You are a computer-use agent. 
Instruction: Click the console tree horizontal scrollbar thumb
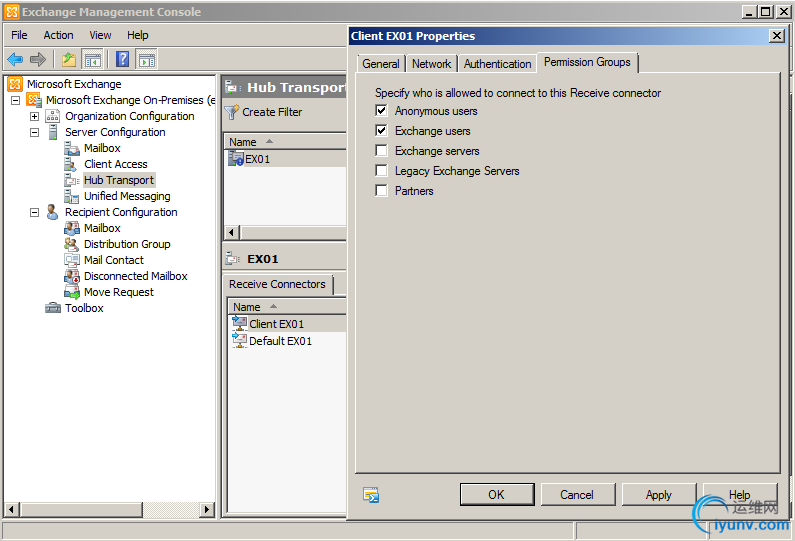[81, 509]
